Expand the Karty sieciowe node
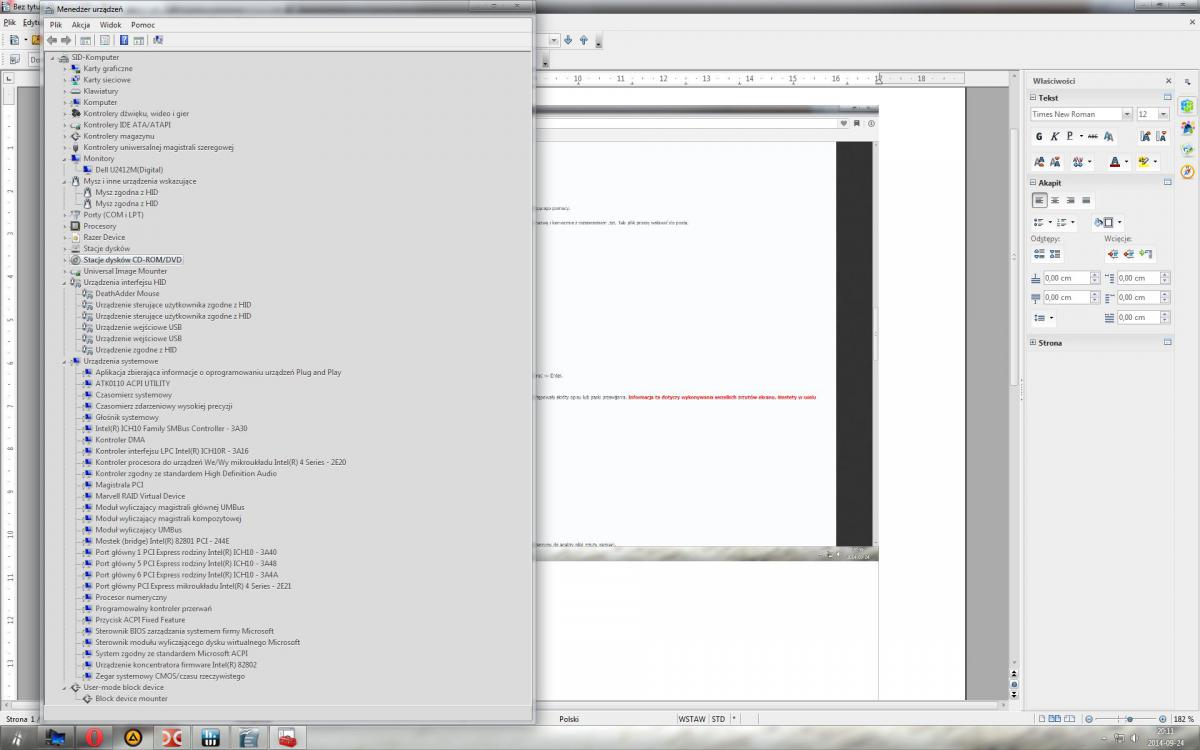The width and height of the screenshot is (1200, 750). 66,80
